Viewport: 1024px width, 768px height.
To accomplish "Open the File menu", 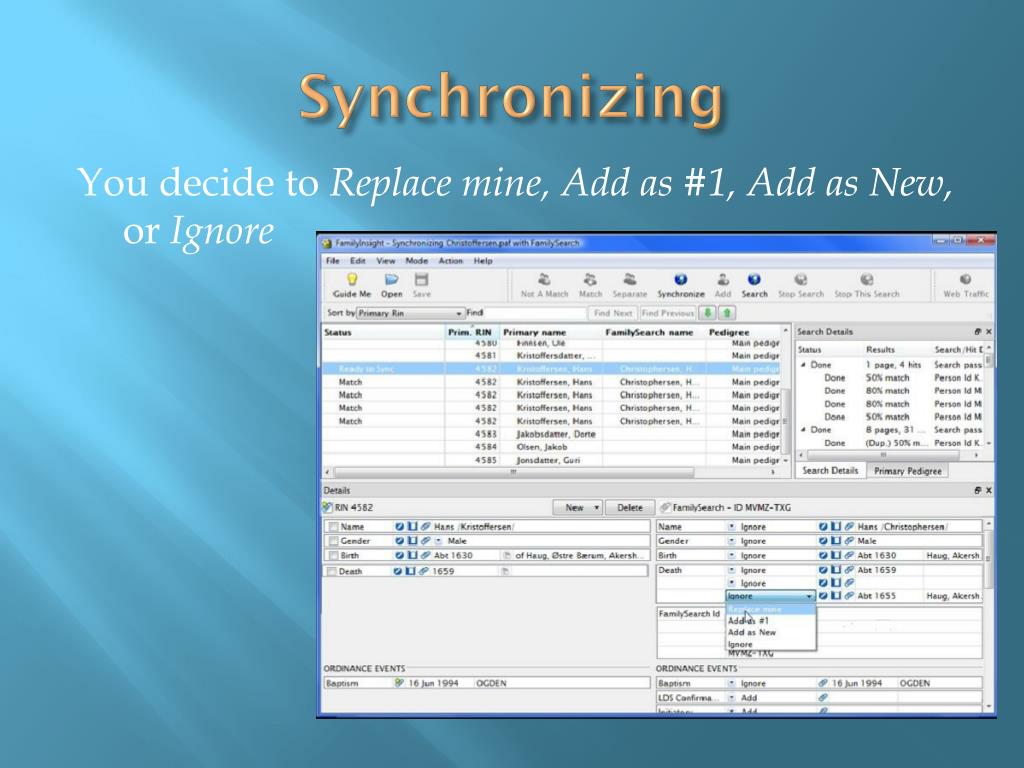I will pos(332,261).
